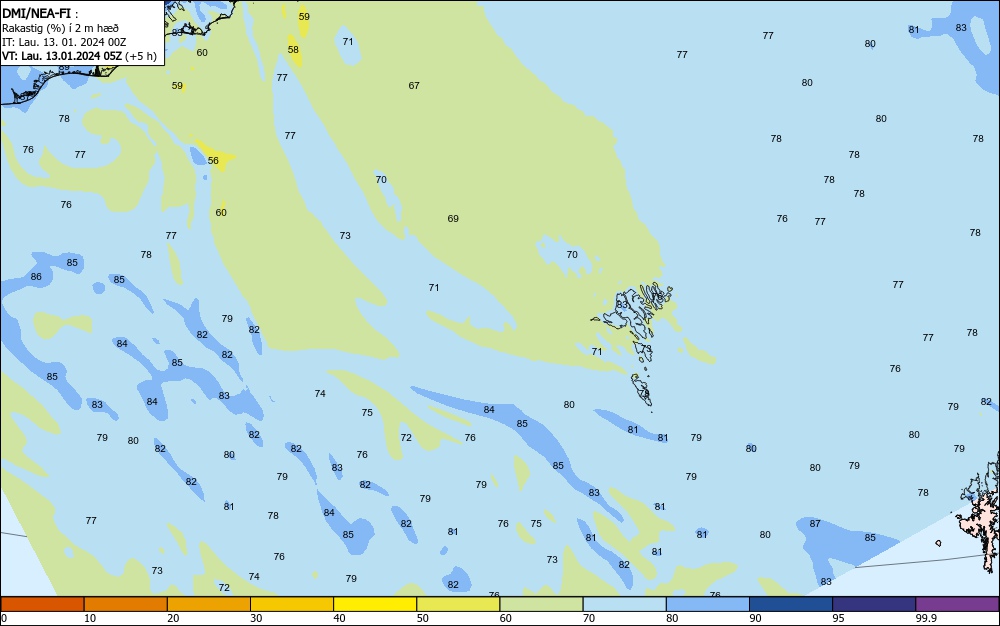Select the medium blue 80–90 legend swatch

tap(708, 604)
